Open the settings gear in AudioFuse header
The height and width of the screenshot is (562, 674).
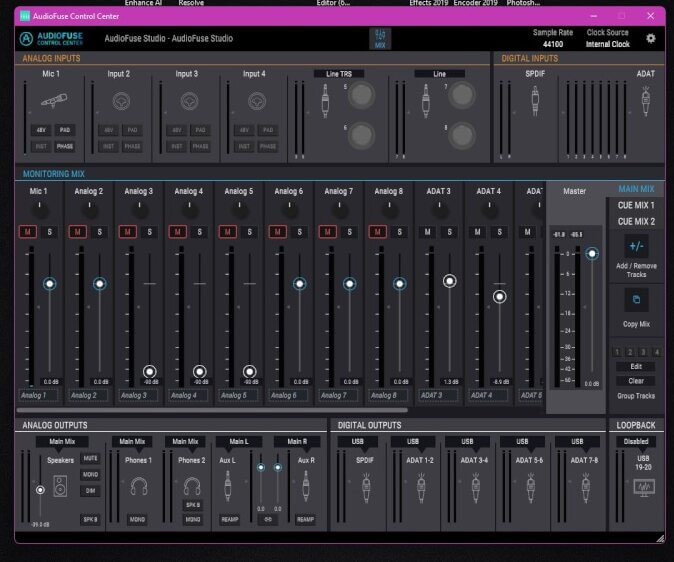[651, 38]
